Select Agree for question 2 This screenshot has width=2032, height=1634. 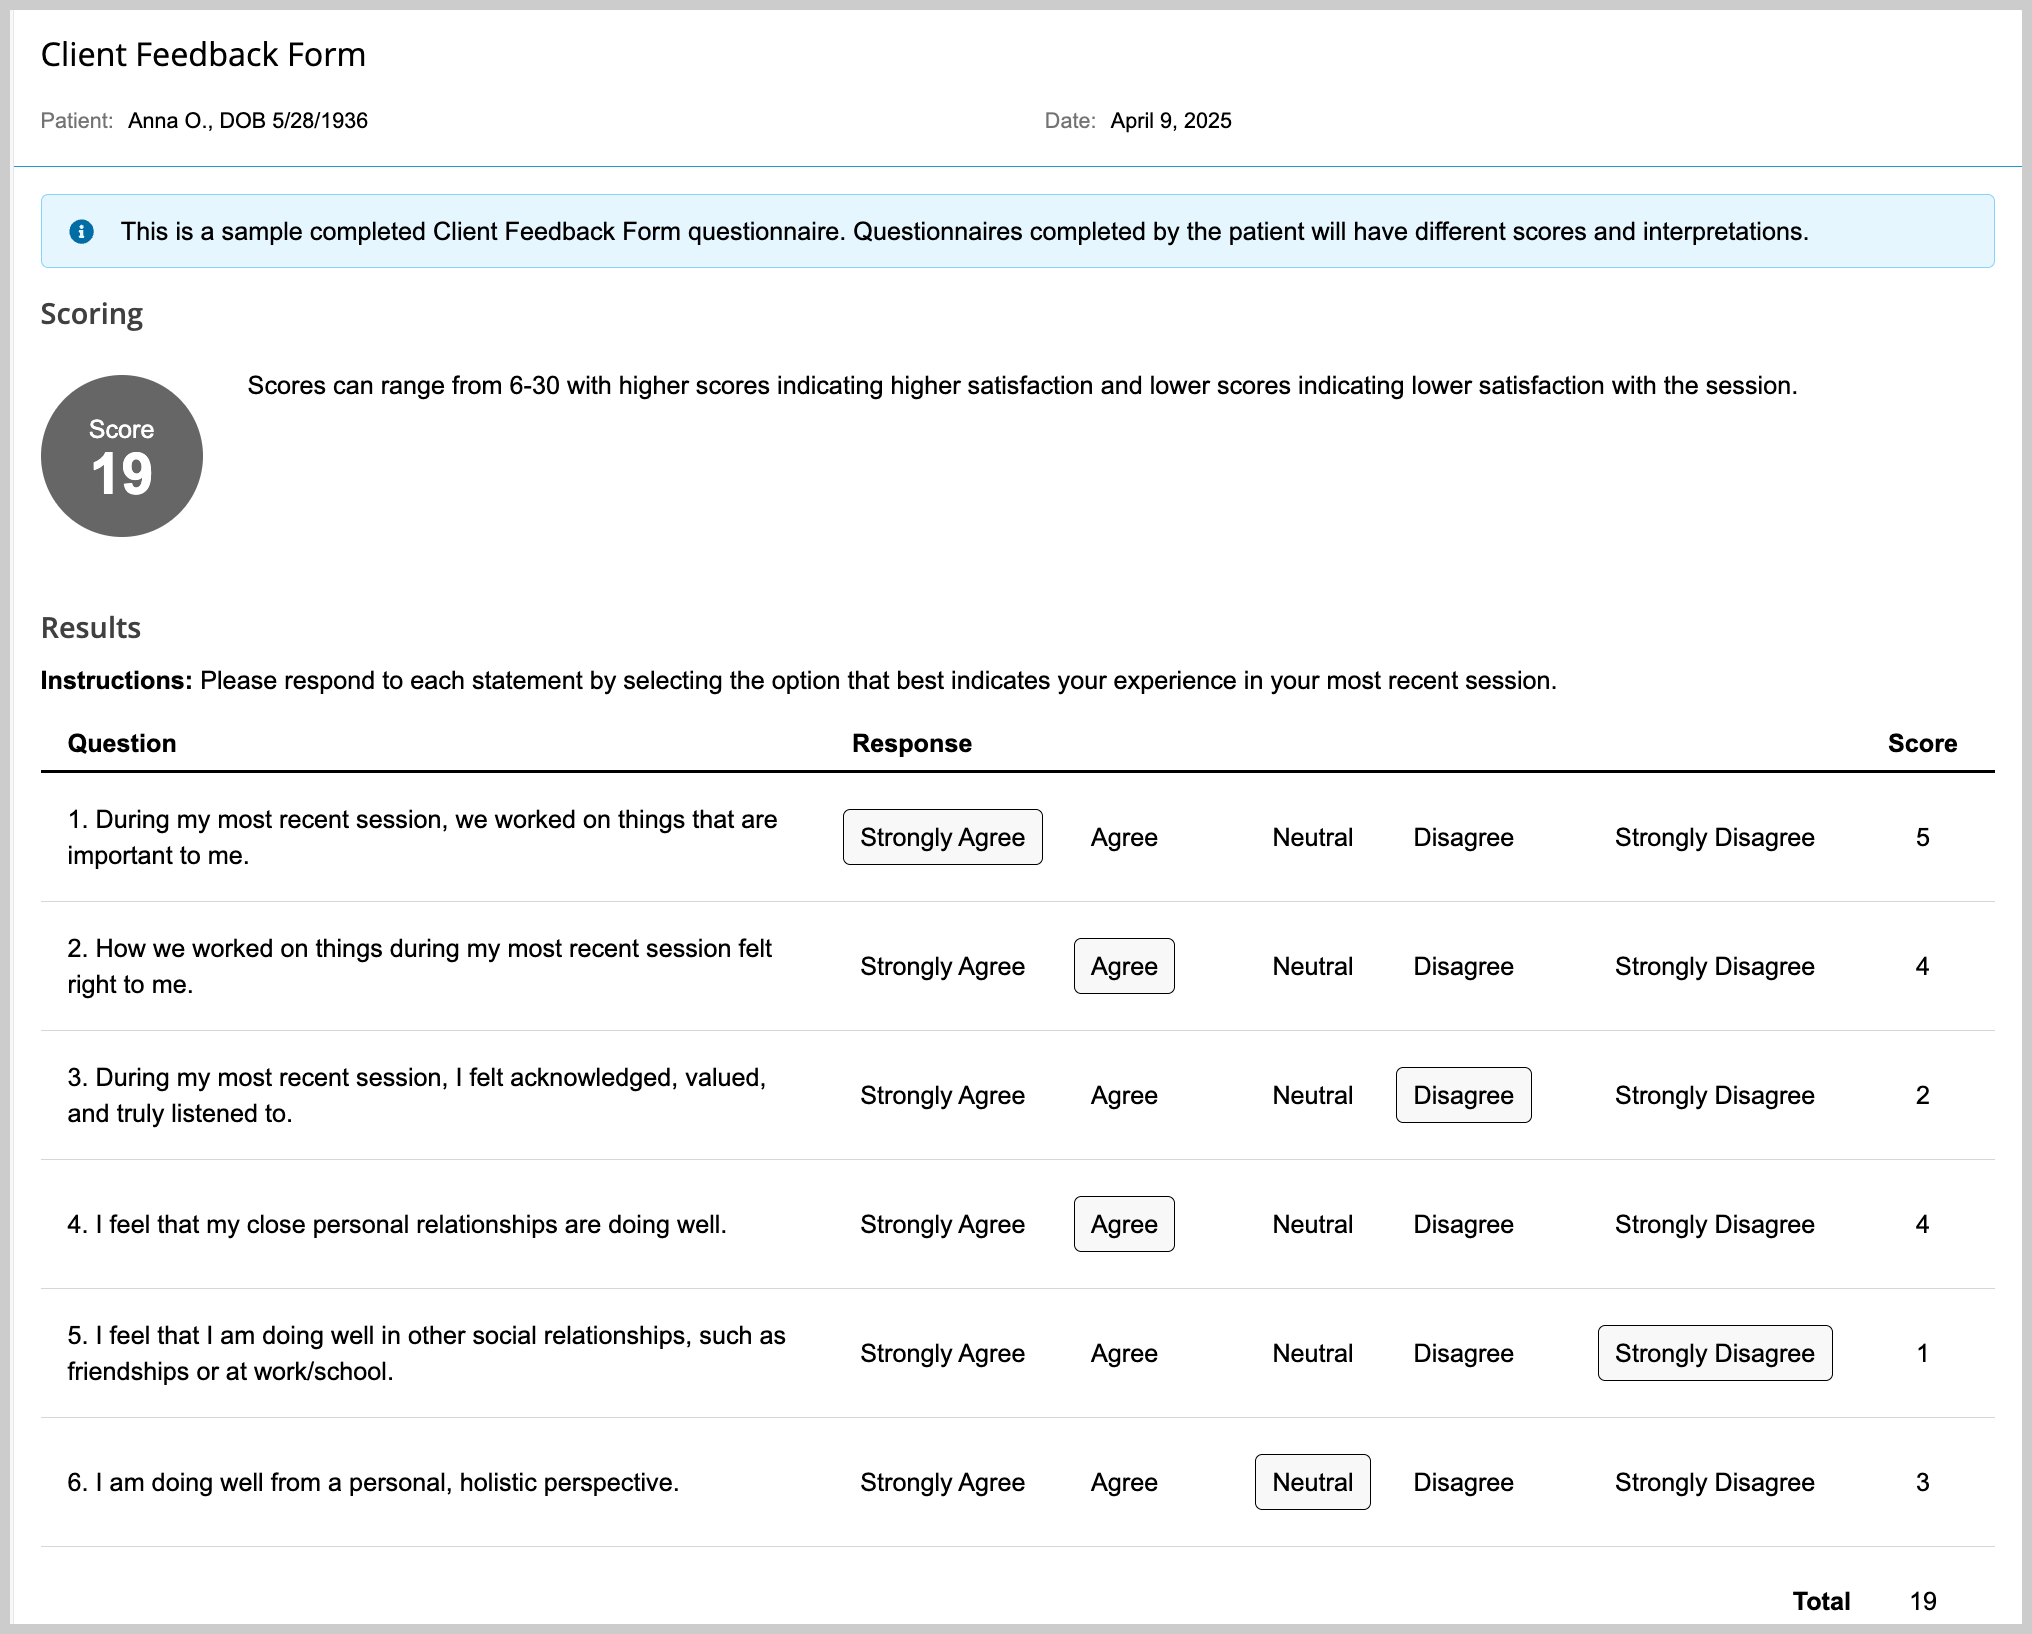pos(1123,966)
